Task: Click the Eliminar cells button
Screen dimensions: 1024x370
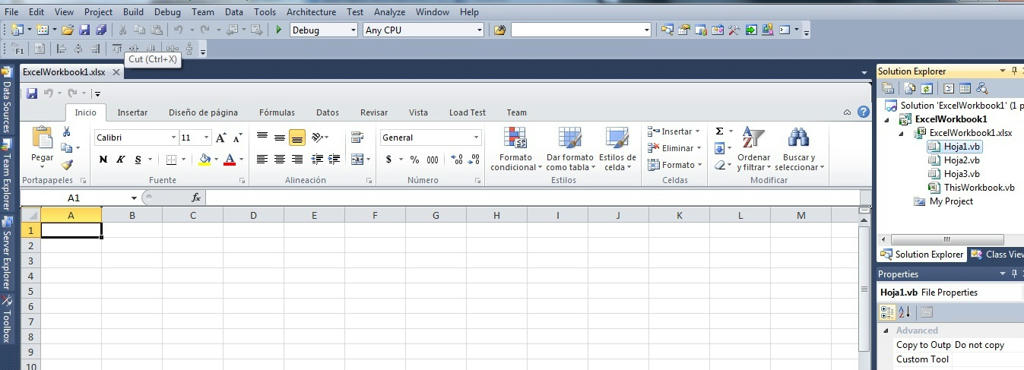Action: click(674, 148)
